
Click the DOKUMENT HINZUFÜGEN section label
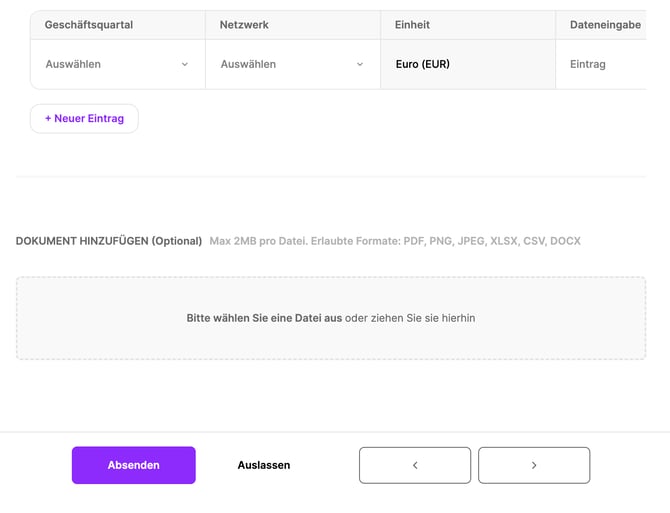[x=109, y=241]
